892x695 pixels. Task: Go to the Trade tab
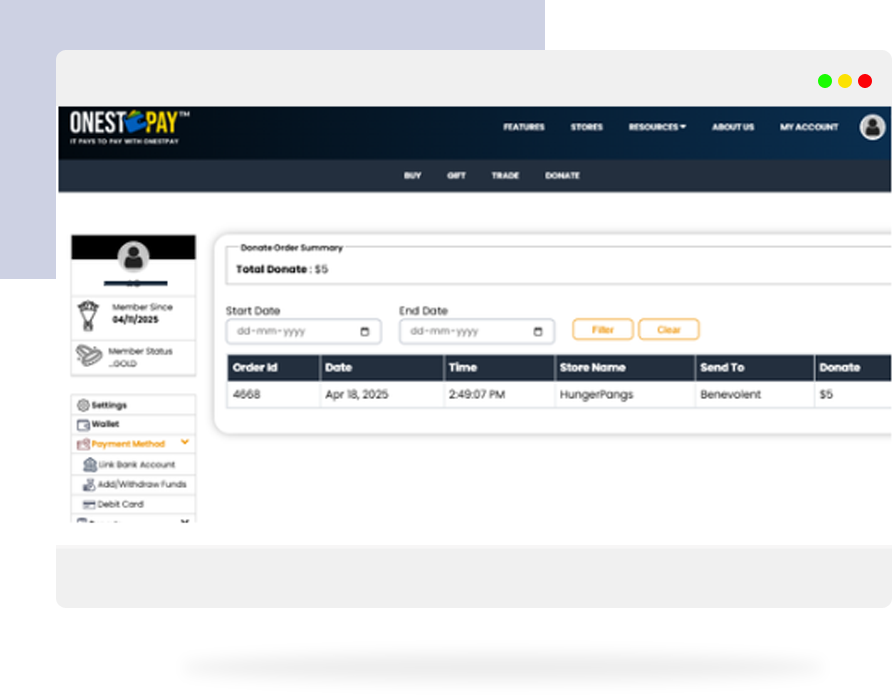point(505,176)
